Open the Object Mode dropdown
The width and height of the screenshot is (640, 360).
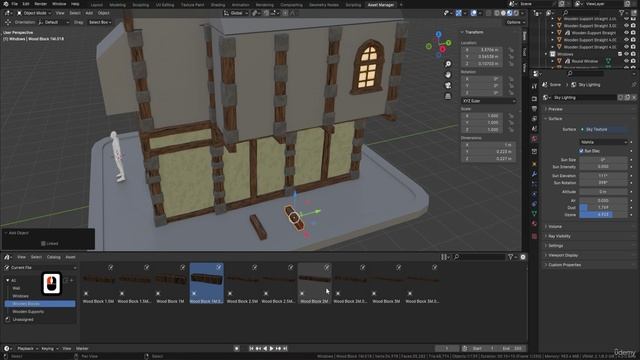[x=33, y=13]
